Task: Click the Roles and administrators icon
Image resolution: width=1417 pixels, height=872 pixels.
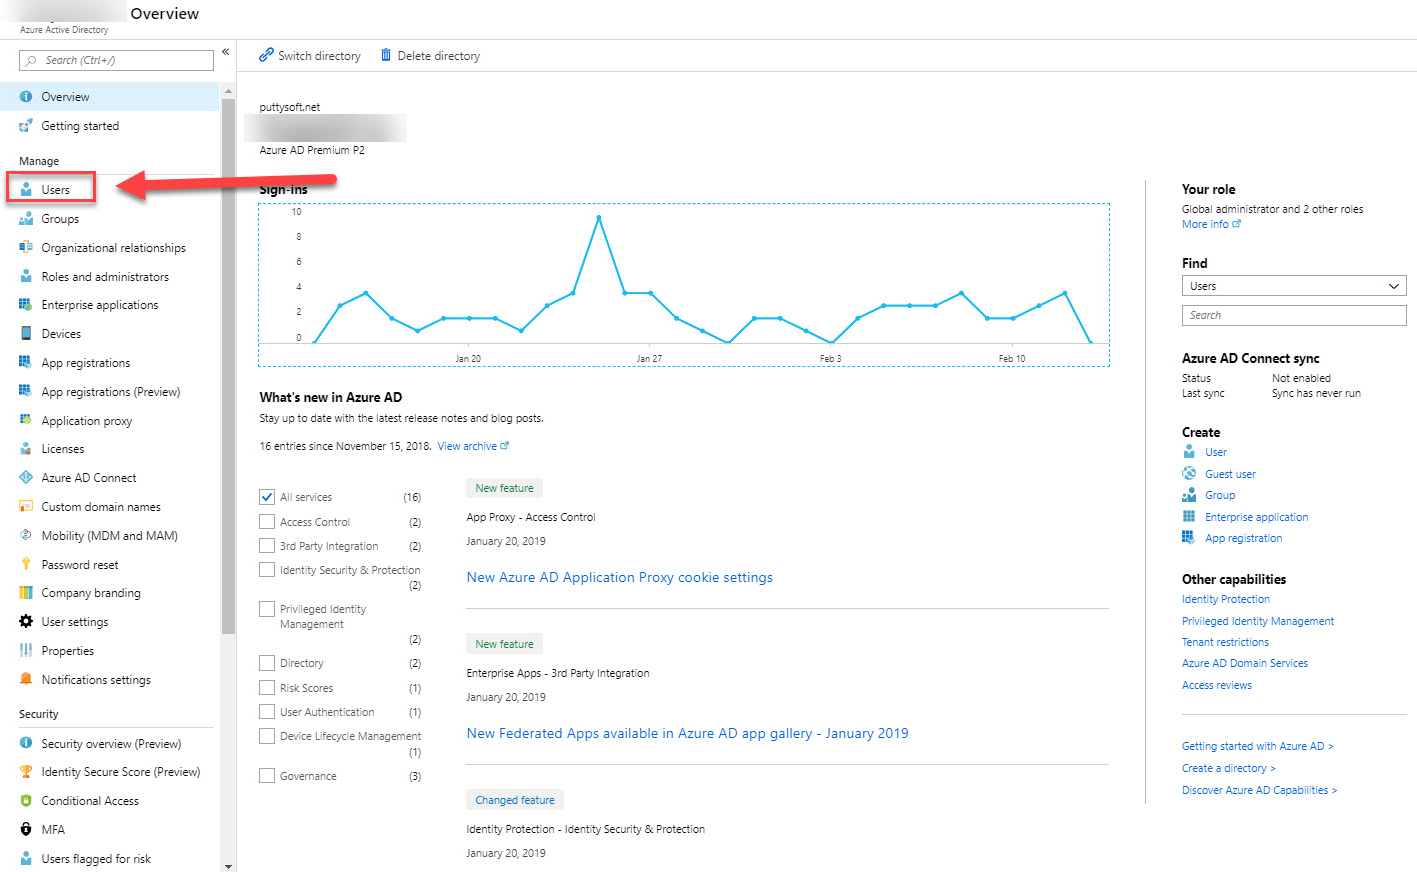Action: (x=26, y=276)
